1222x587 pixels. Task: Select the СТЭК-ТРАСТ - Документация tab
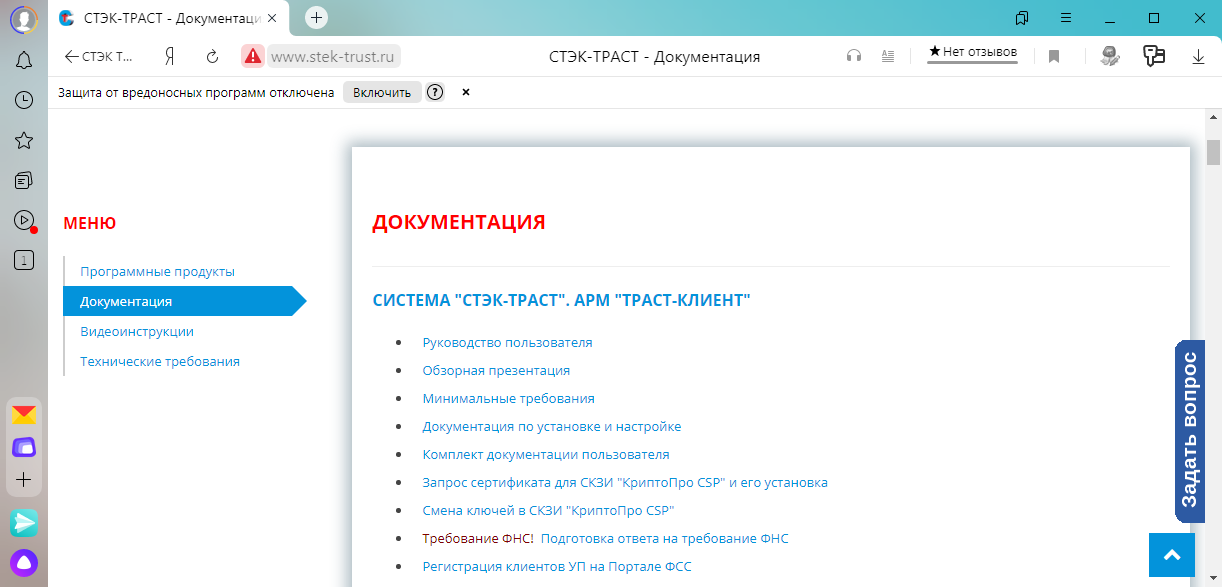click(x=166, y=18)
